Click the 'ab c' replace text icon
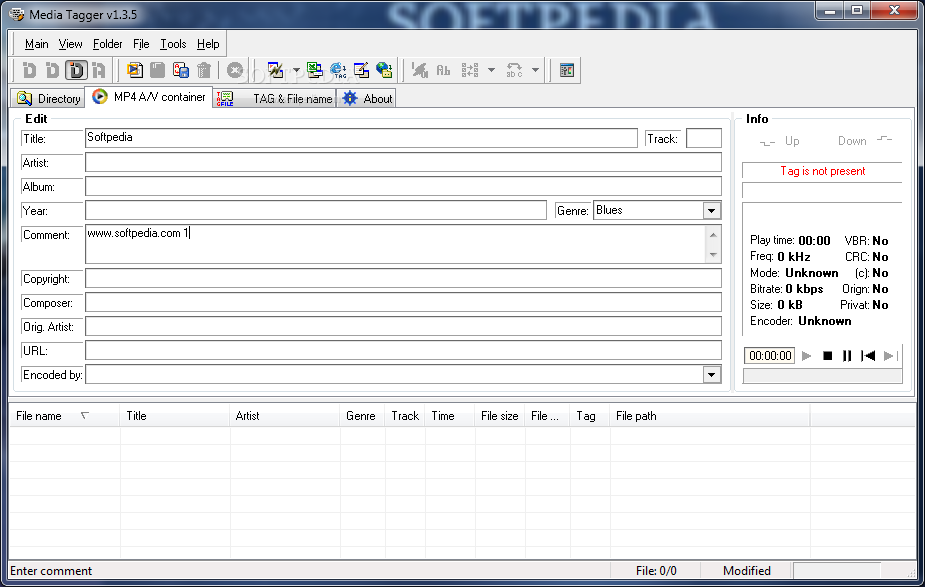Viewport: 925px width, 587px height. pyautogui.click(x=514, y=70)
